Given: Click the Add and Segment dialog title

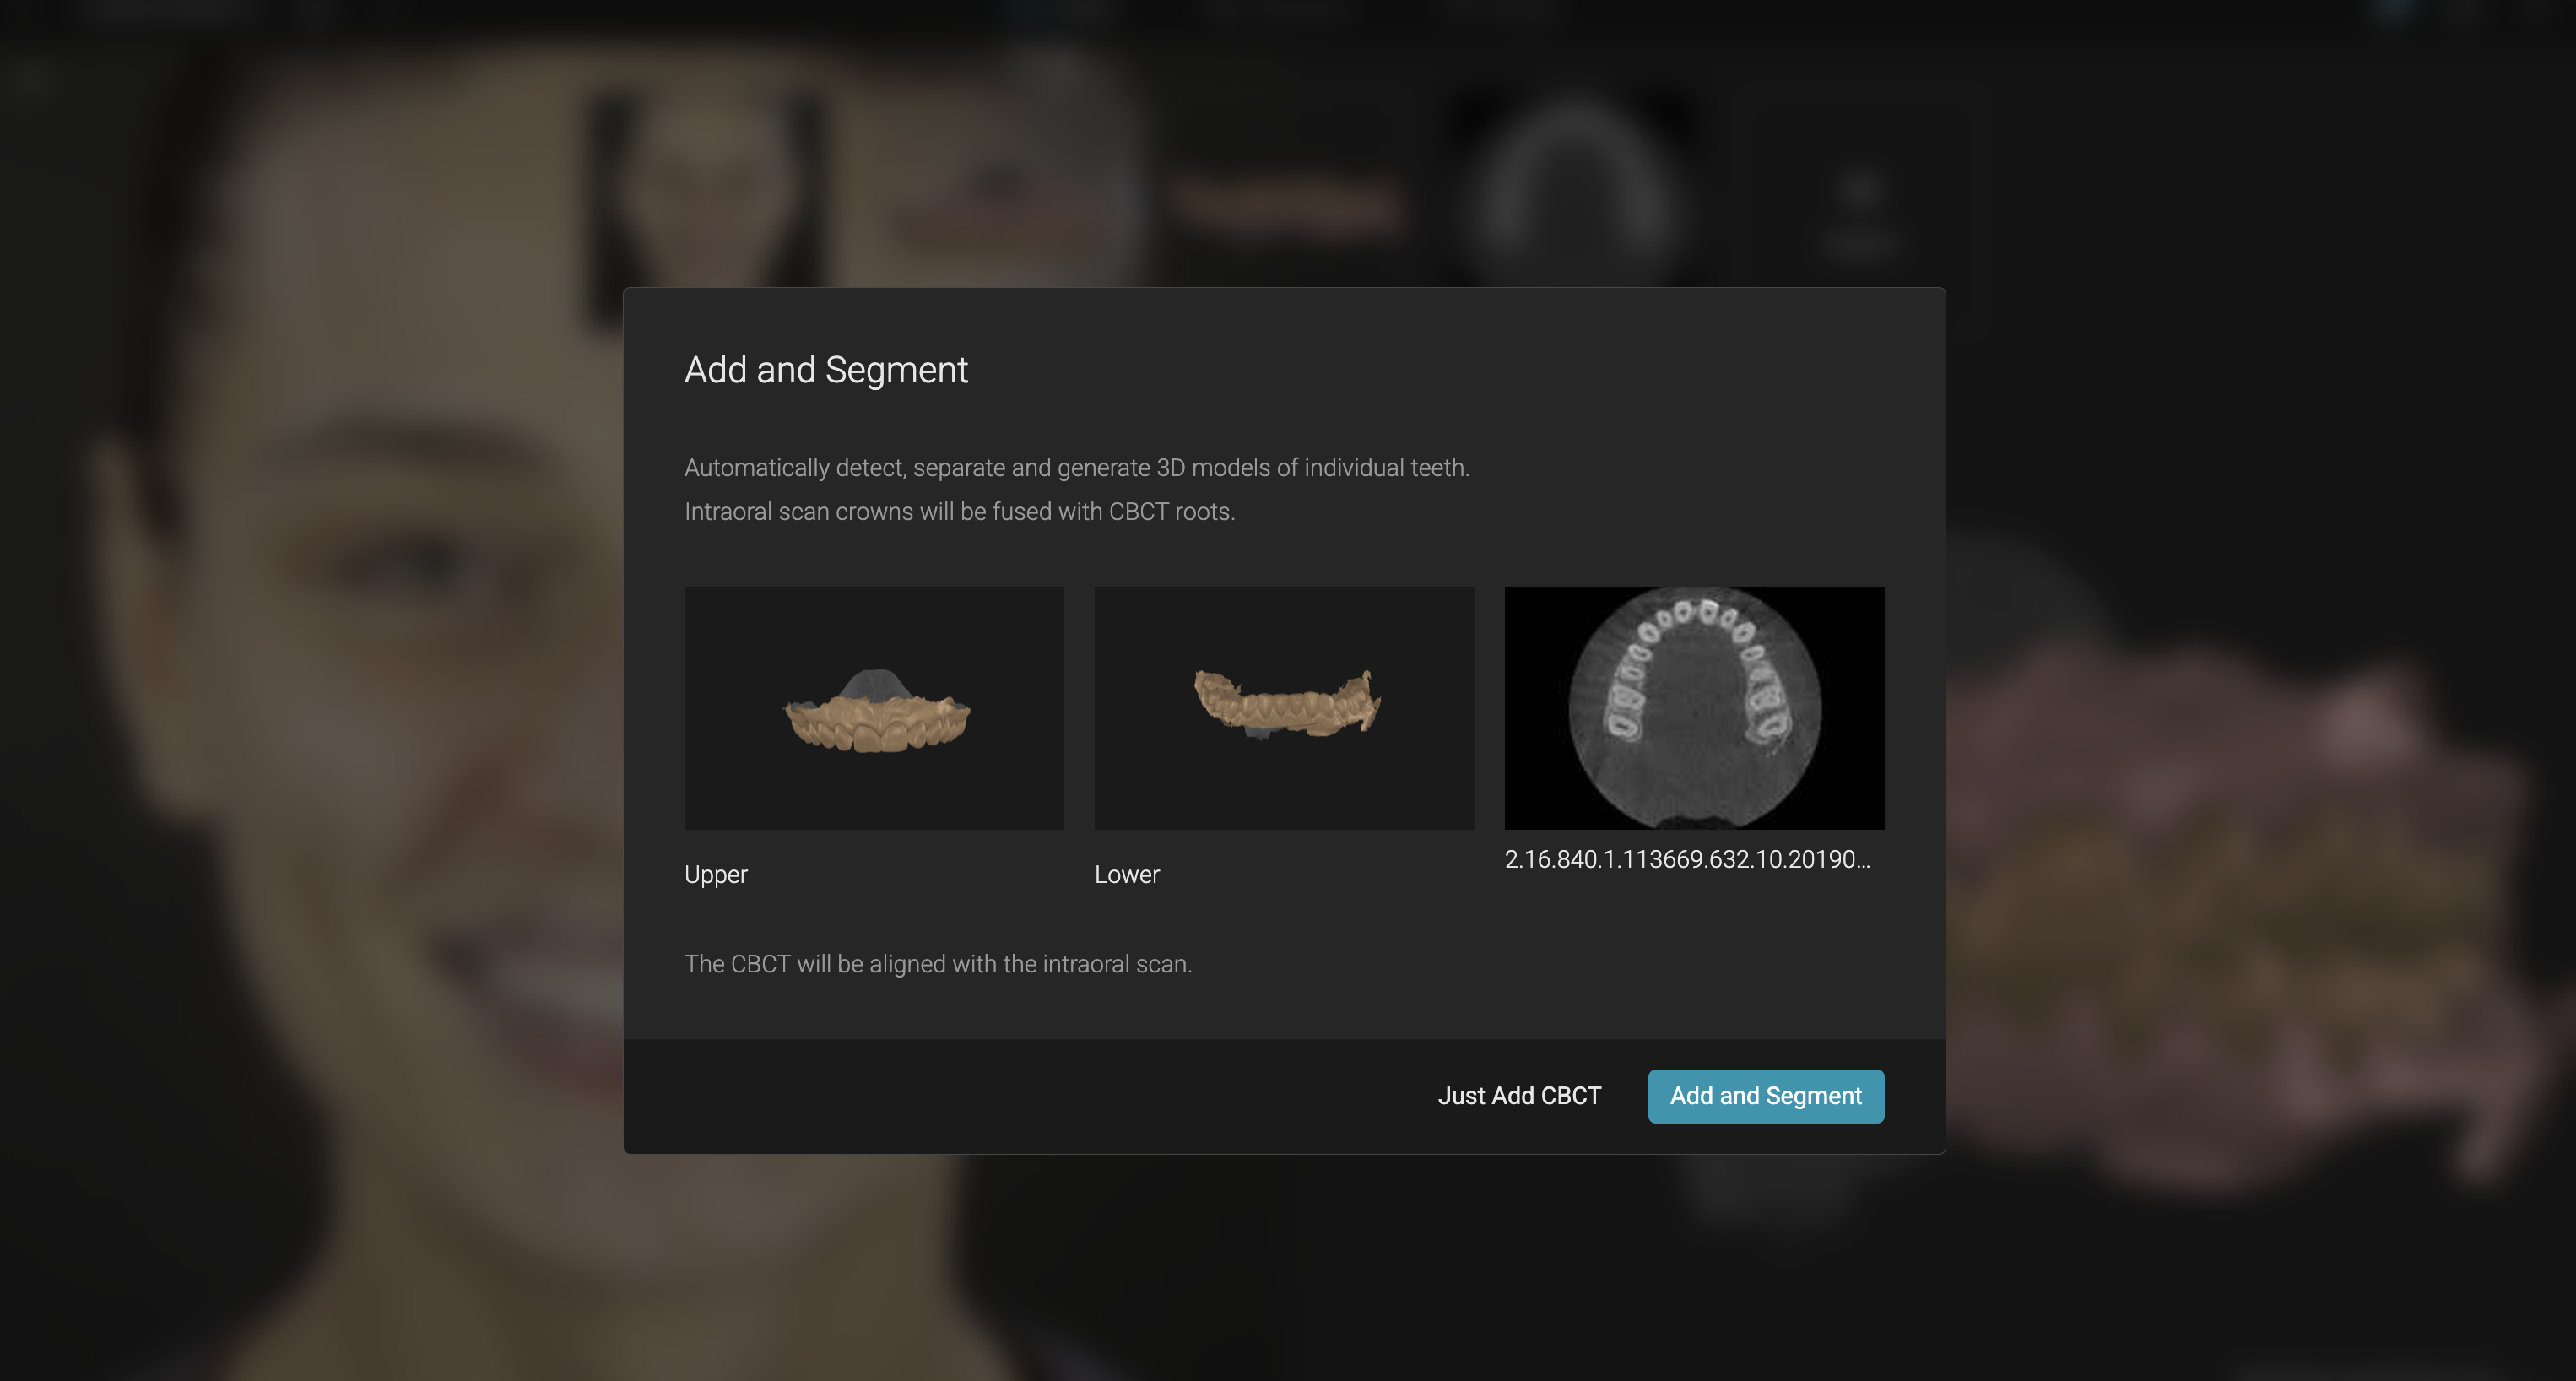Looking at the screenshot, I should click(826, 370).
